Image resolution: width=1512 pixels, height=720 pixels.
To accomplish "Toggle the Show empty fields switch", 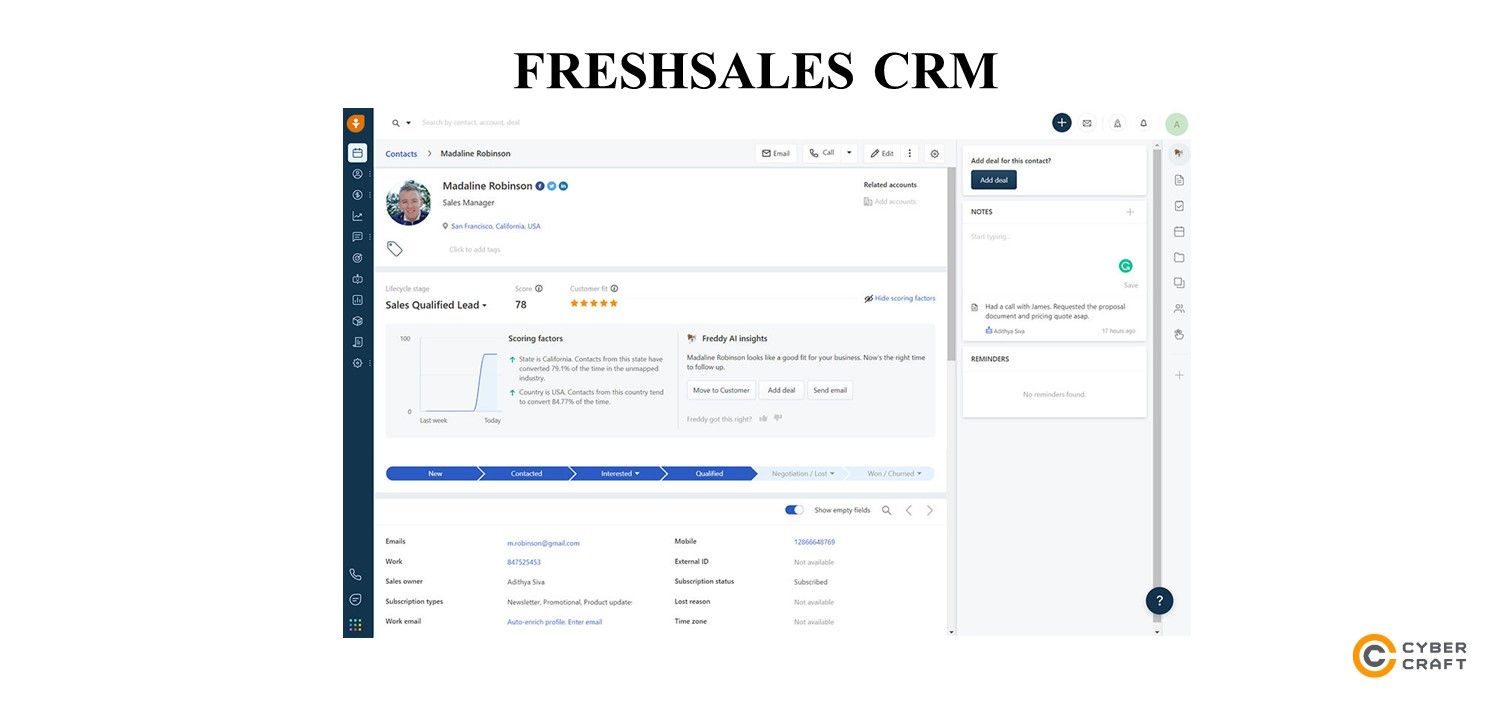I will coord(794,510).
